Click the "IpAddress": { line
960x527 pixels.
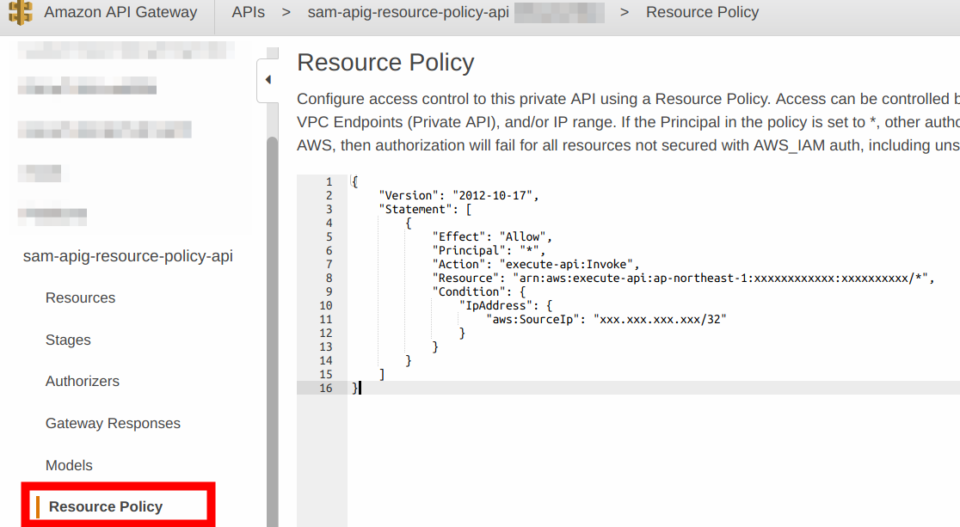click(506, 305)
